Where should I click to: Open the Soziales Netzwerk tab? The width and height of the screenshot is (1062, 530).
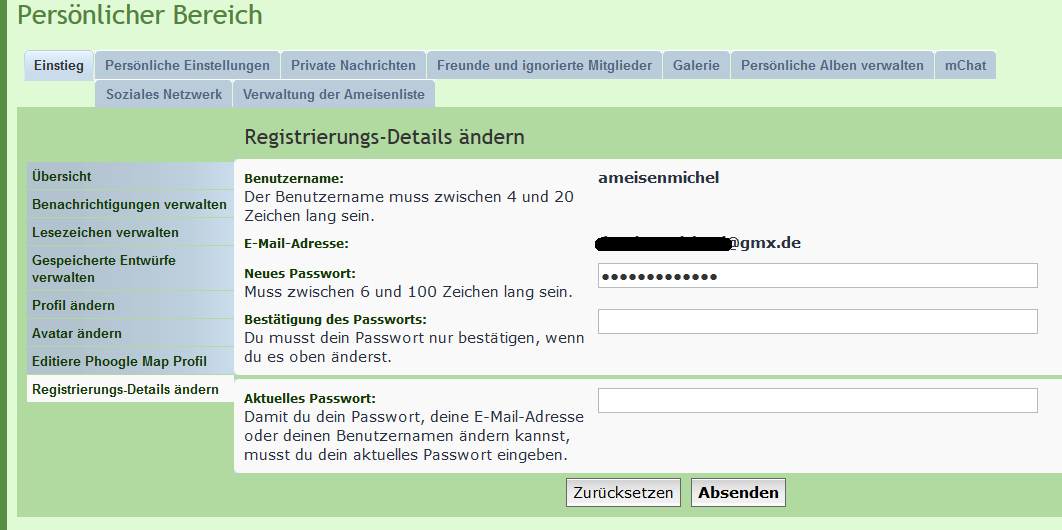(x=164, y=94)
